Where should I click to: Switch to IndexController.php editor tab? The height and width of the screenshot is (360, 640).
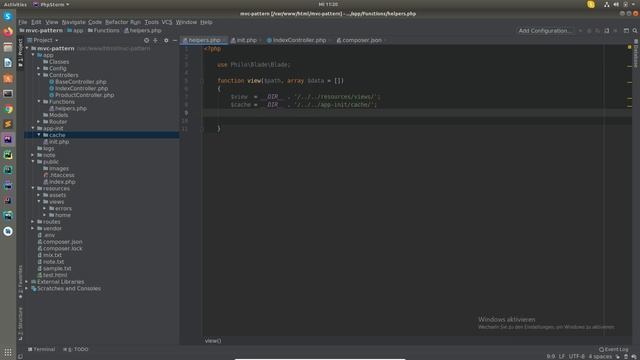point(296,40)
